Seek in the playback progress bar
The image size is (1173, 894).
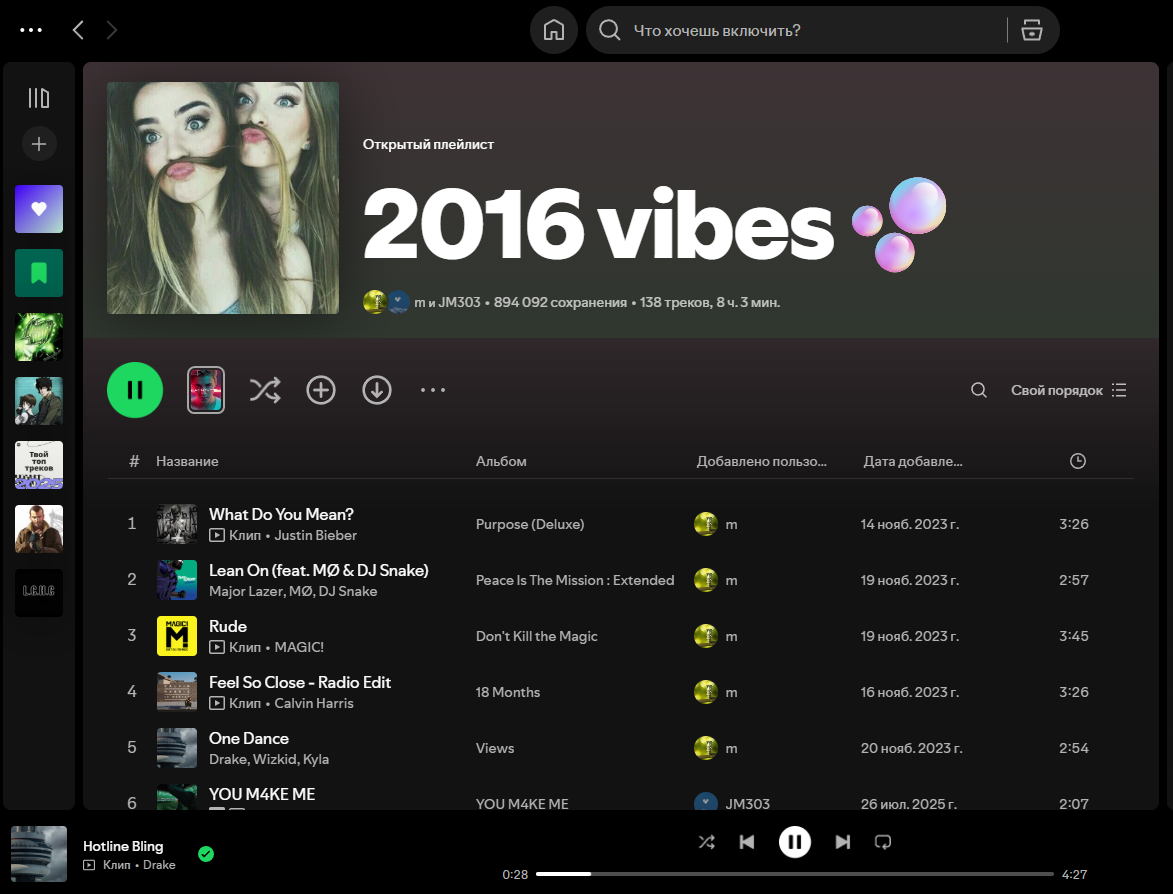coord(794,874)
